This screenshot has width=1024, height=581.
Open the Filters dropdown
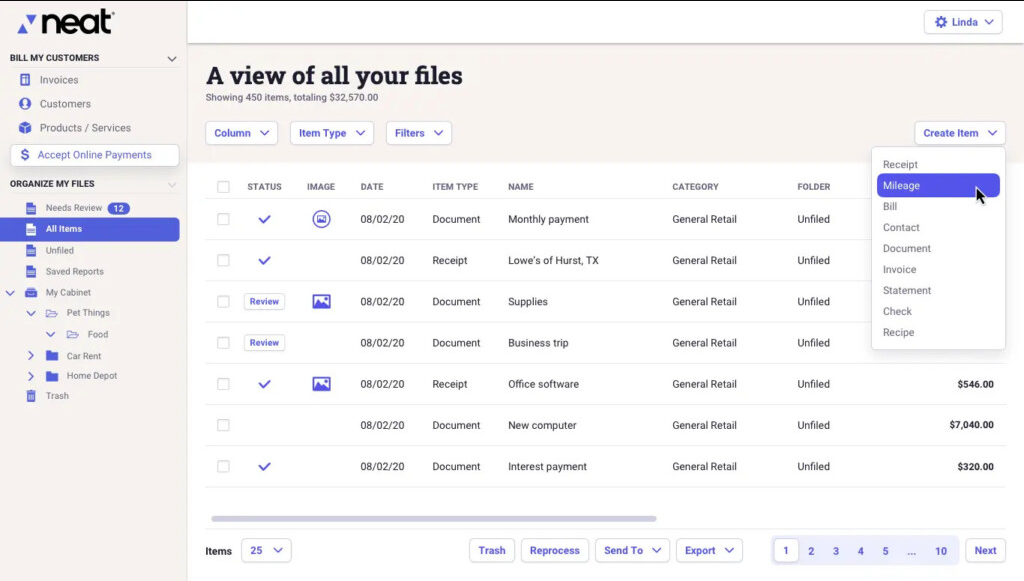tap(419, 133)
